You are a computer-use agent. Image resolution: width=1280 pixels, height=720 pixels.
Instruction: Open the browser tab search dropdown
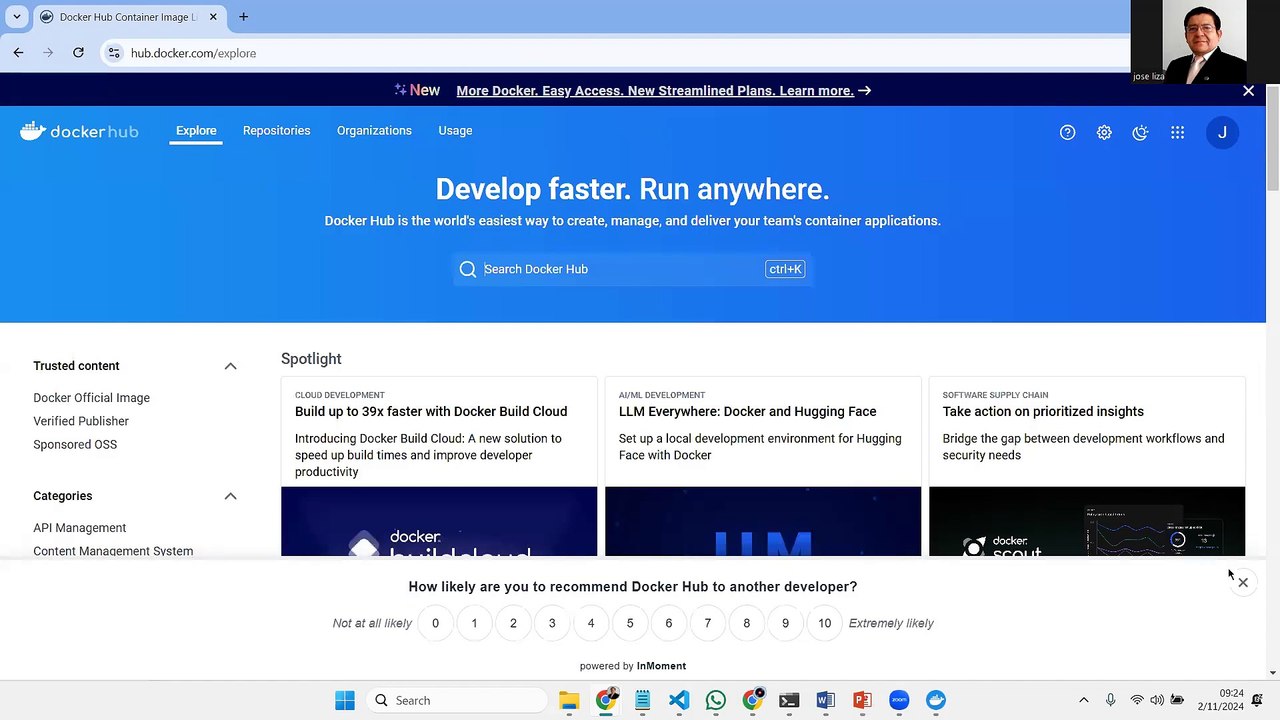pyautogui.click(x=16, y=17)
